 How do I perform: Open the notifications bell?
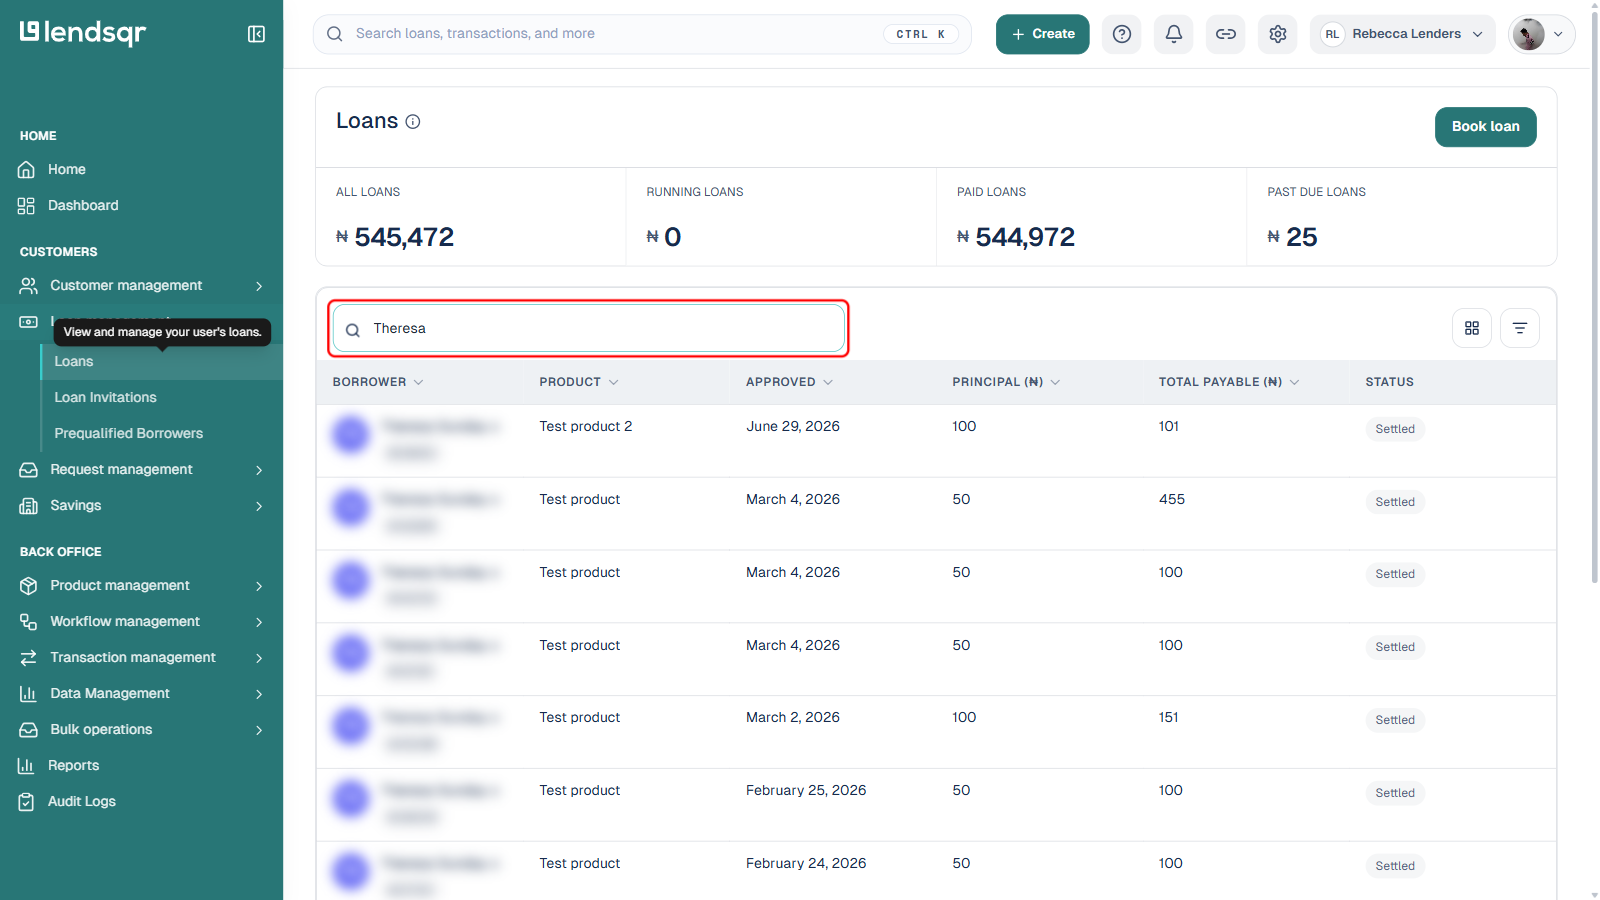tap(1174, 34)
